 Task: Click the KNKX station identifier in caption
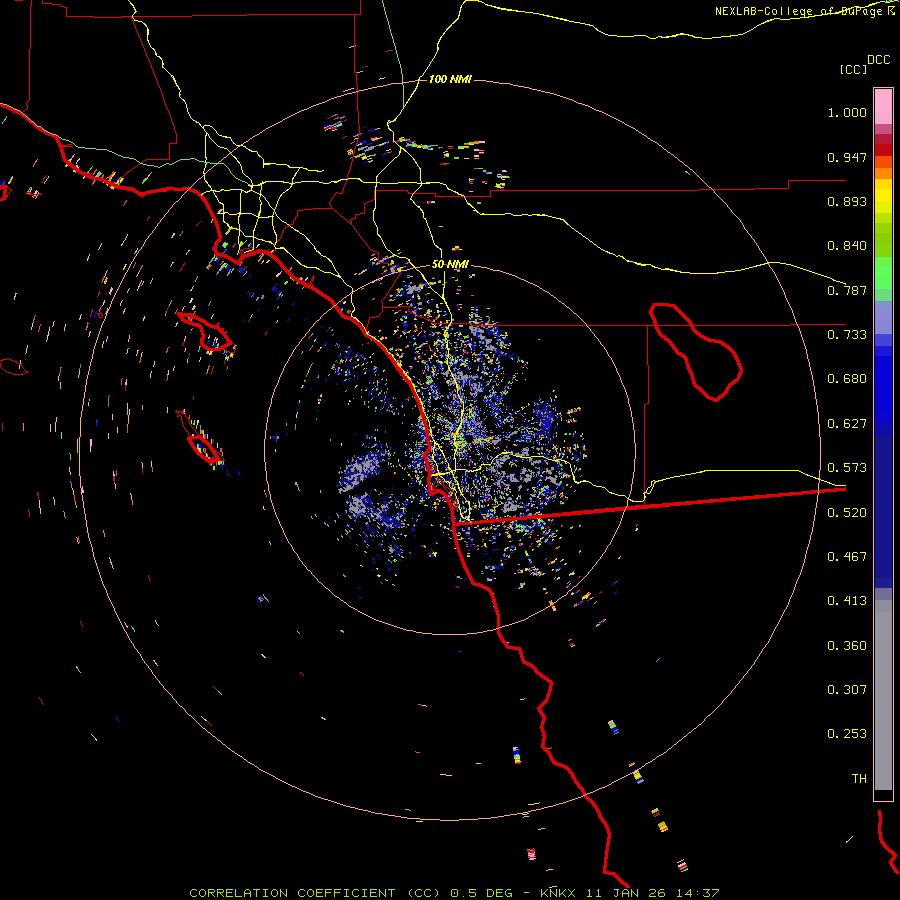point(557,893)
